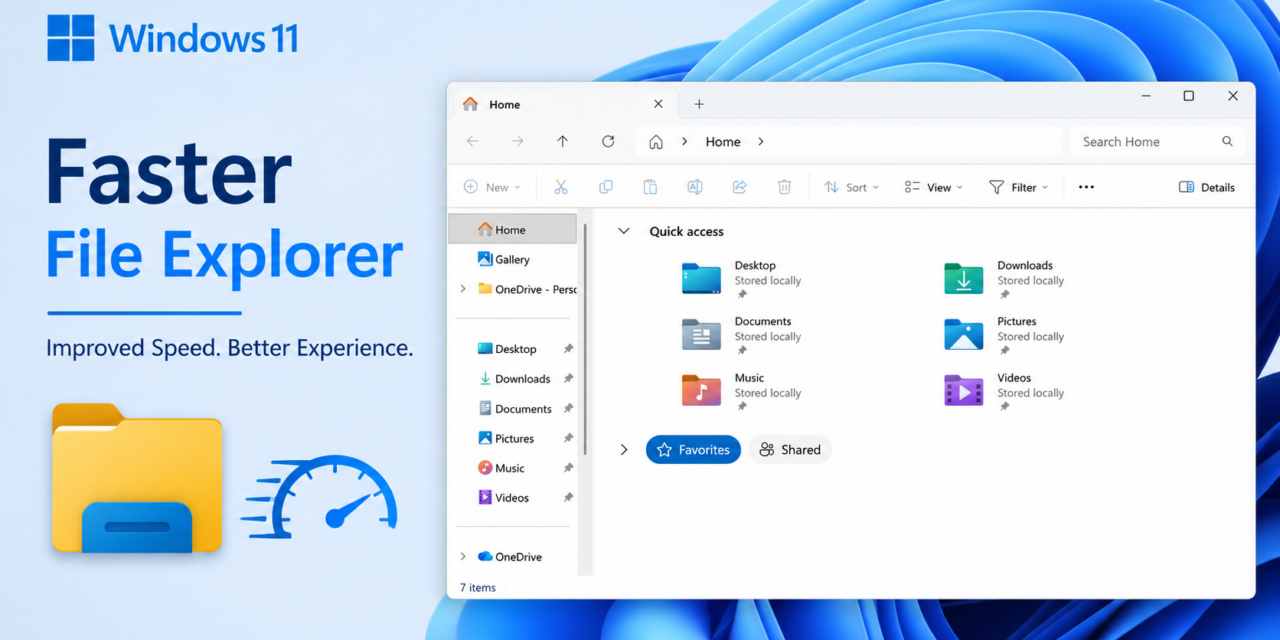This screenshot has height=640, width=1280.
Task: Expand OneDrive - Personal in sidebar
Action: 463,289
